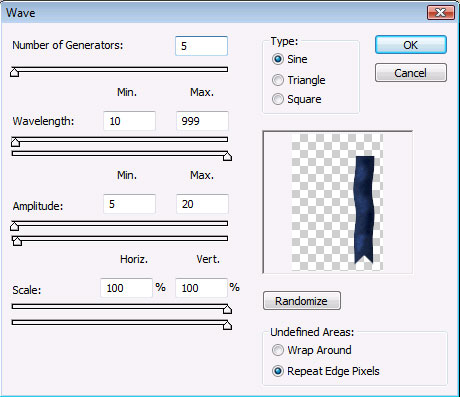Click the Number of Generators field
The image size is (460, 397).
tap(201, 46)
